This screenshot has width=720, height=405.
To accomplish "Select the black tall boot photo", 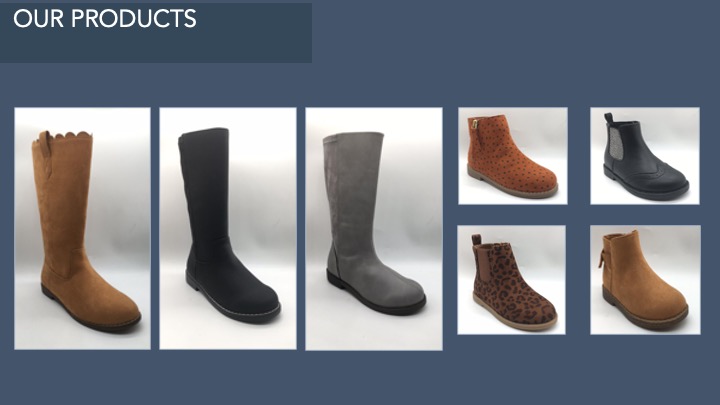I will pos(228,228).
